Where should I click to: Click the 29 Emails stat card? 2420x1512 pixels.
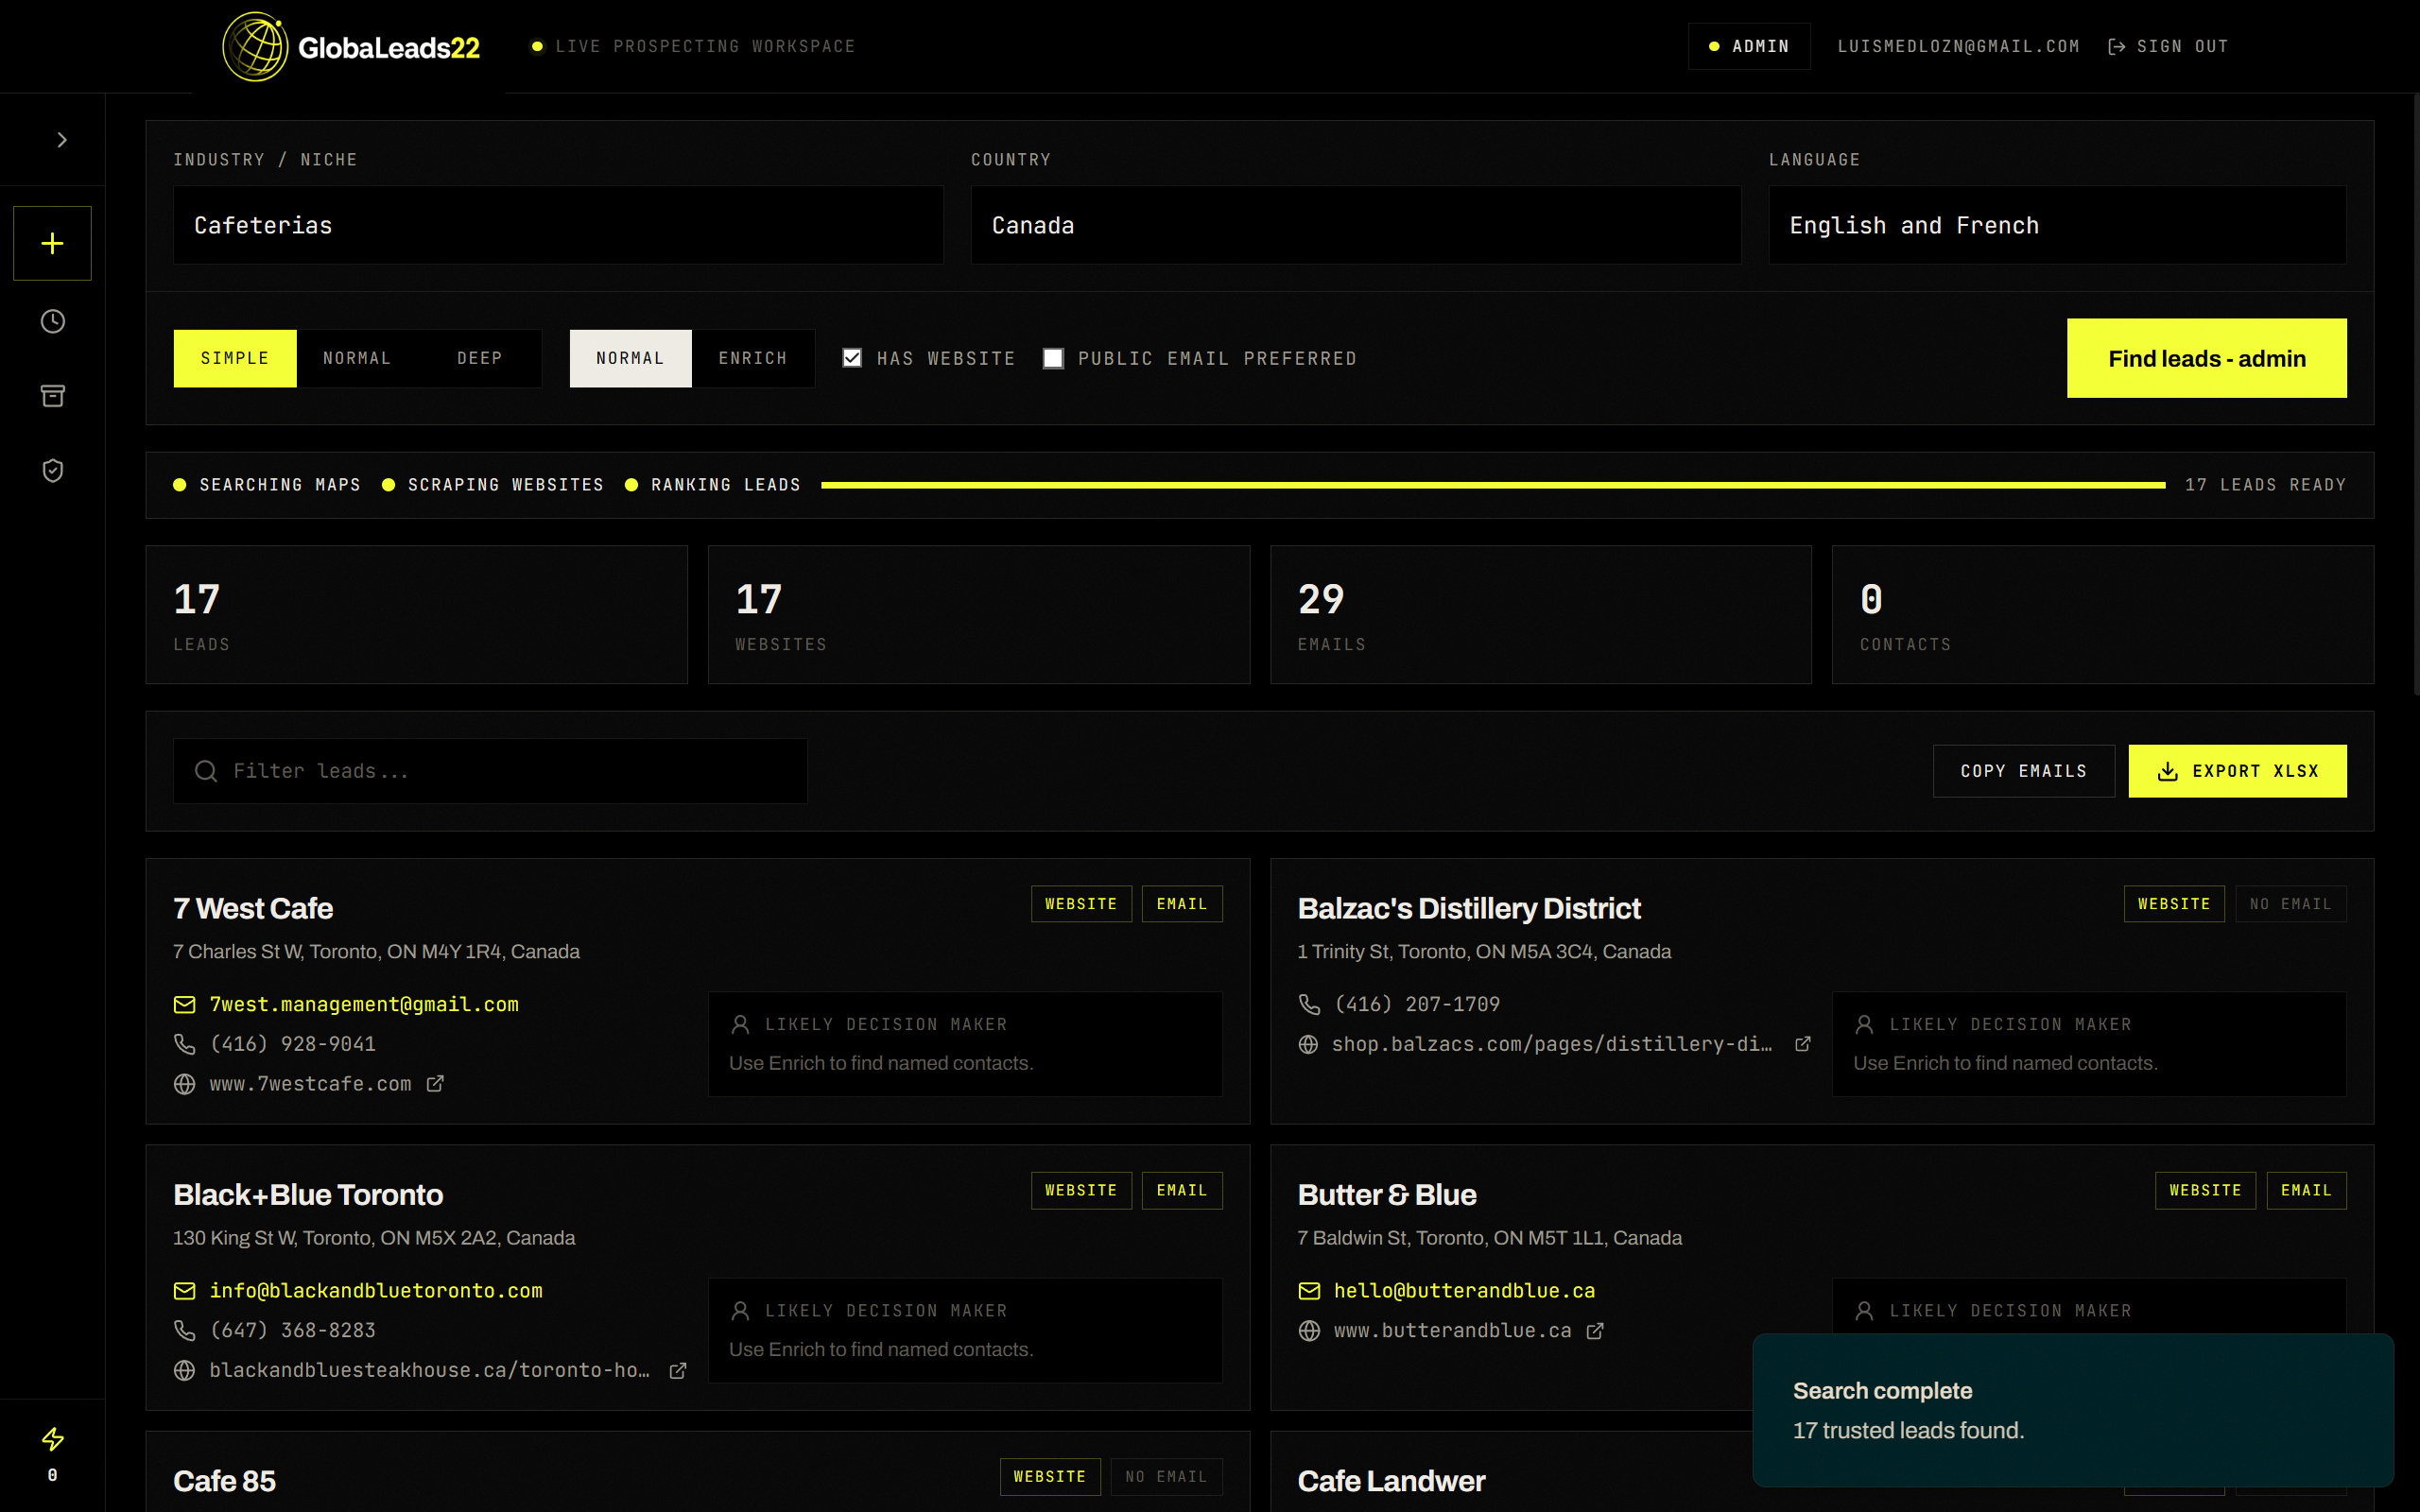(1540, 614)
